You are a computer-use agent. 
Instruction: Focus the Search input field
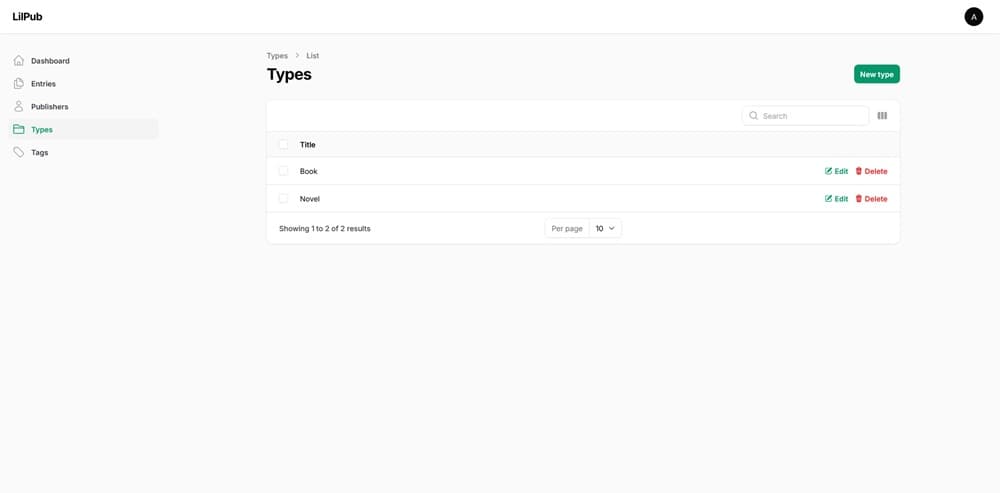812,116
